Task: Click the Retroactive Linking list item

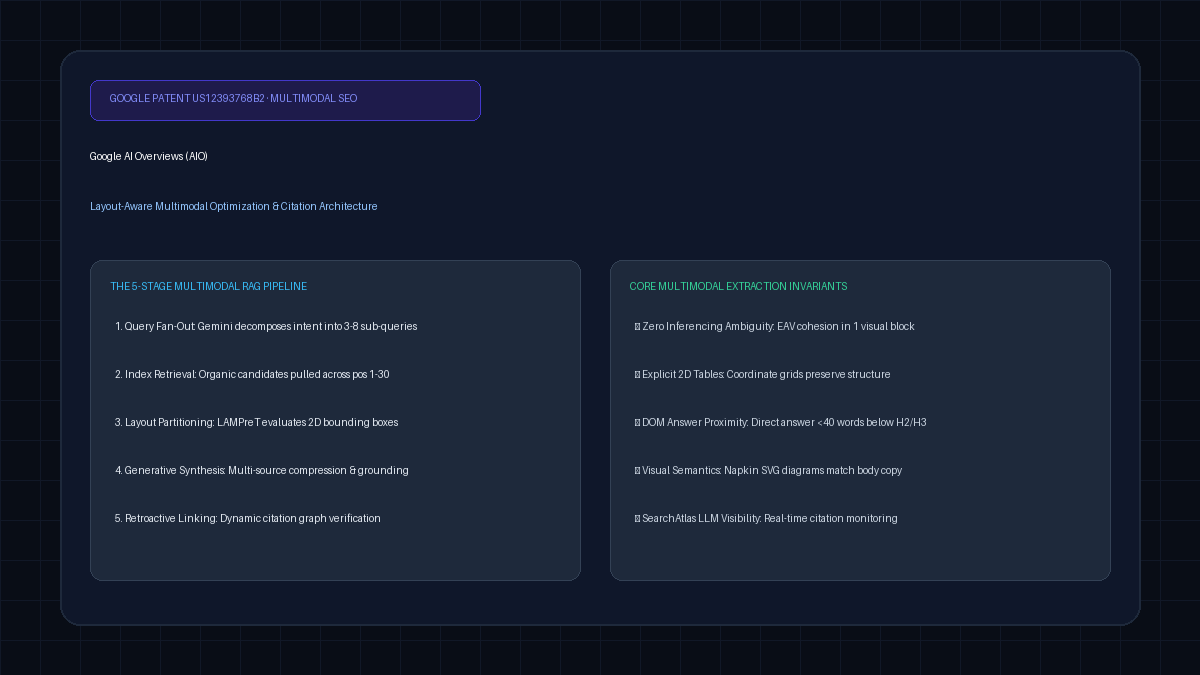Action: tap(247, 518)
